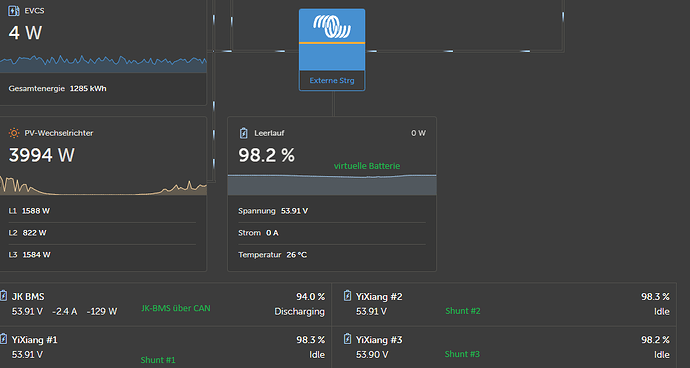Click the Gesamtenergie 1285 kWh value

pos(88,88)
